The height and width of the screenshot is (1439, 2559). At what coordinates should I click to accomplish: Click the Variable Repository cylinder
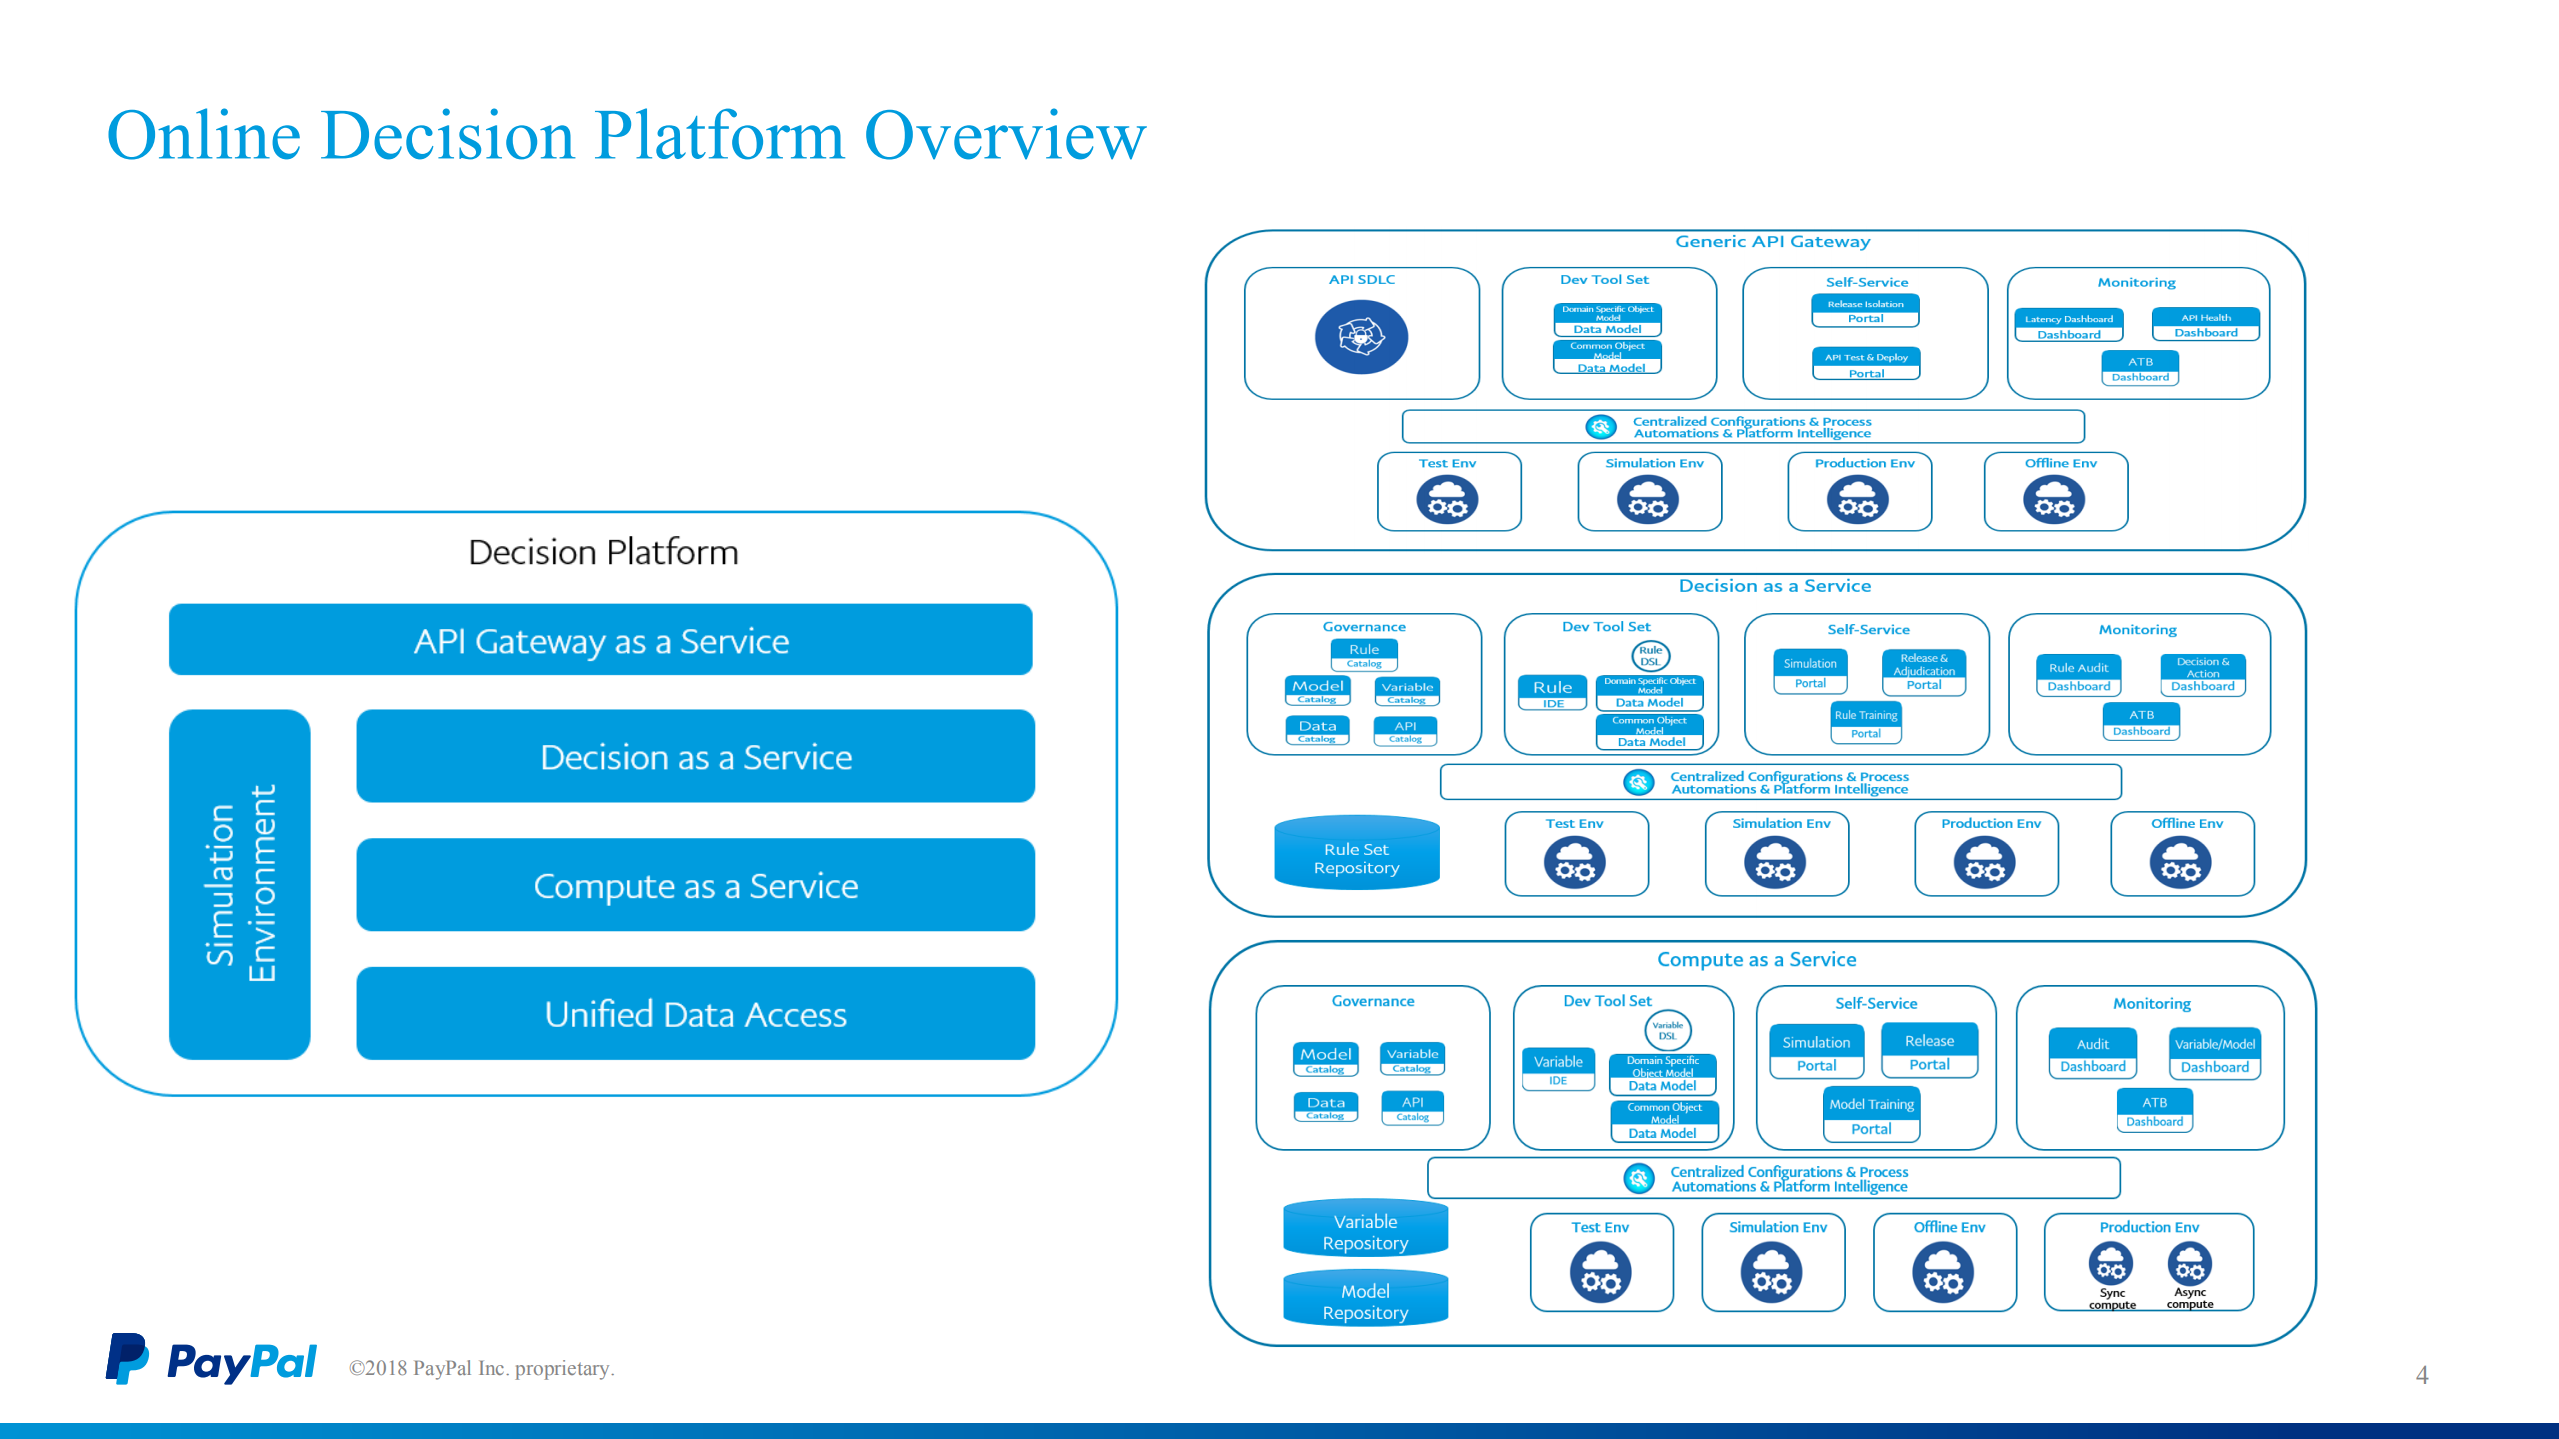[1365, 1230]
